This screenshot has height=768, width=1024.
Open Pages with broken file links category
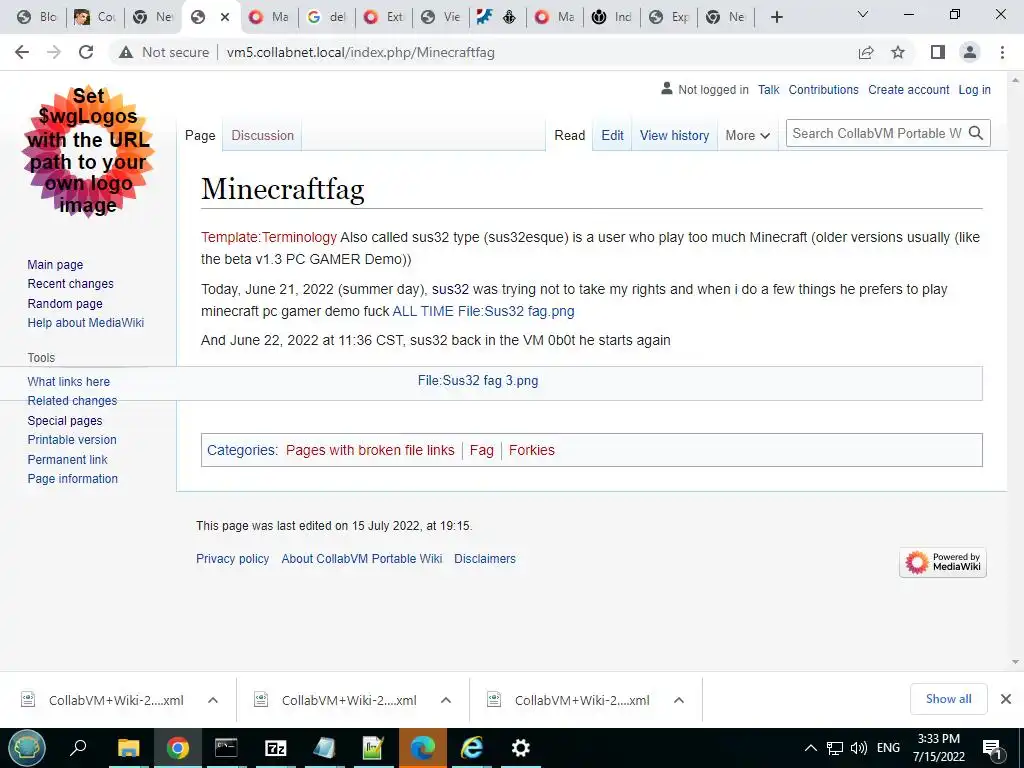coord(370,450)
